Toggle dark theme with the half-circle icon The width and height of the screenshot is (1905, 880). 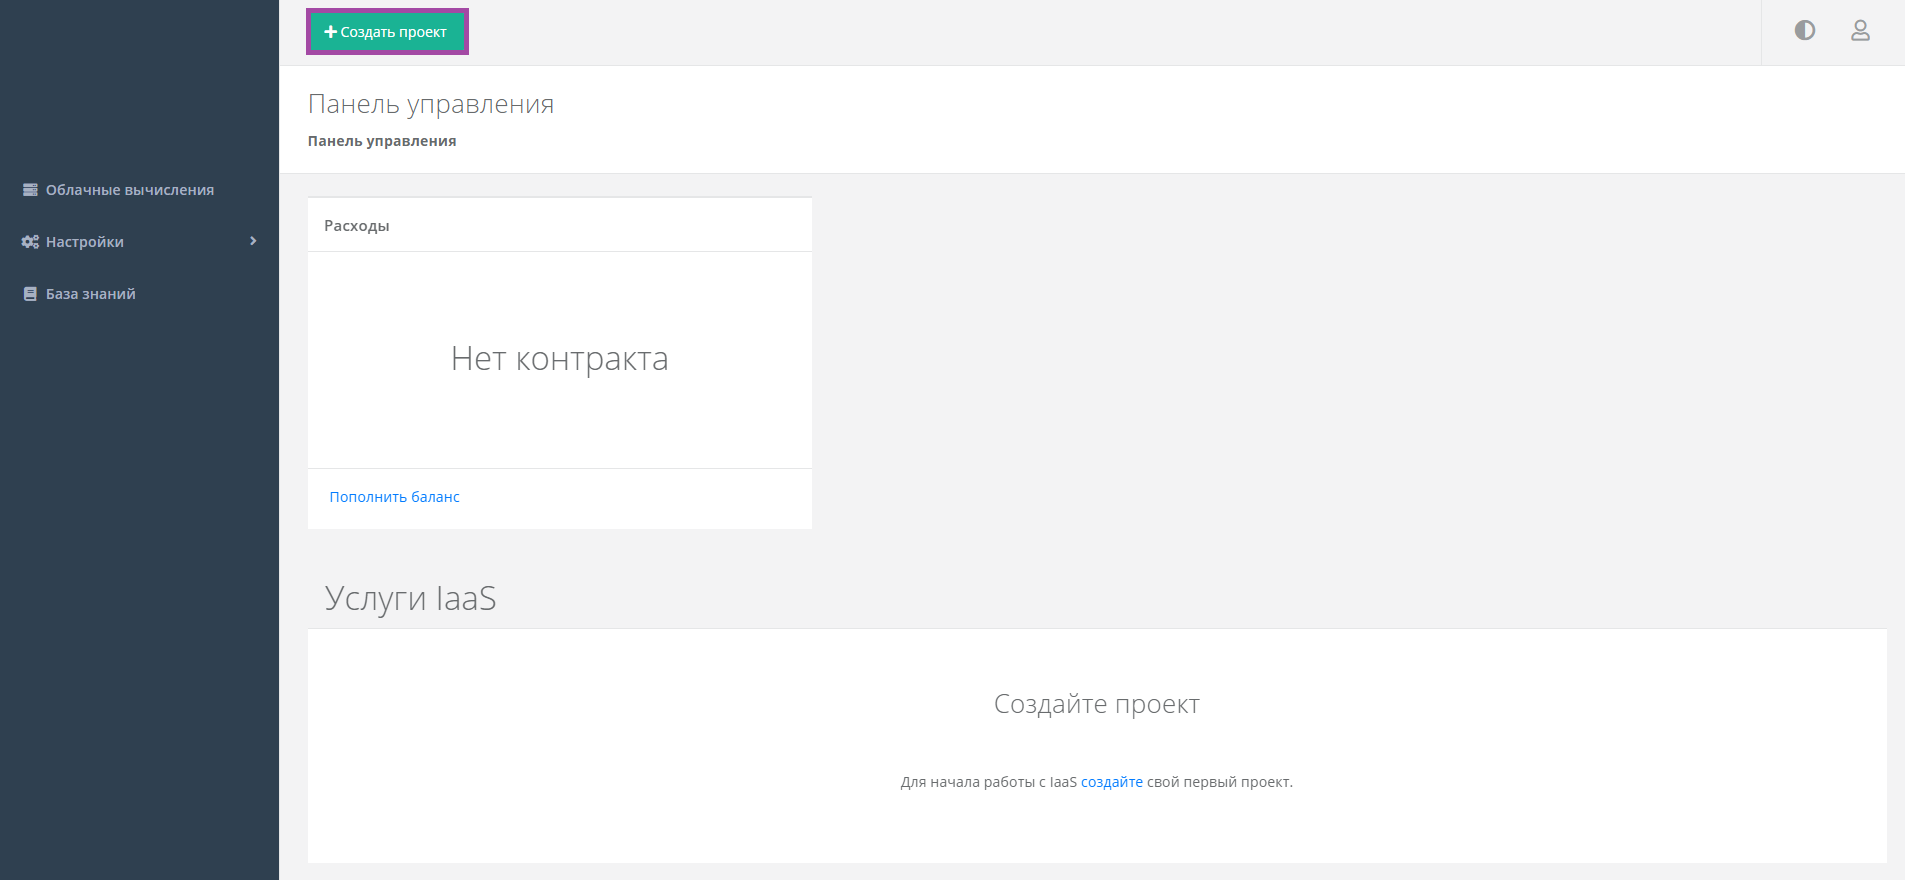point(1804,31)
